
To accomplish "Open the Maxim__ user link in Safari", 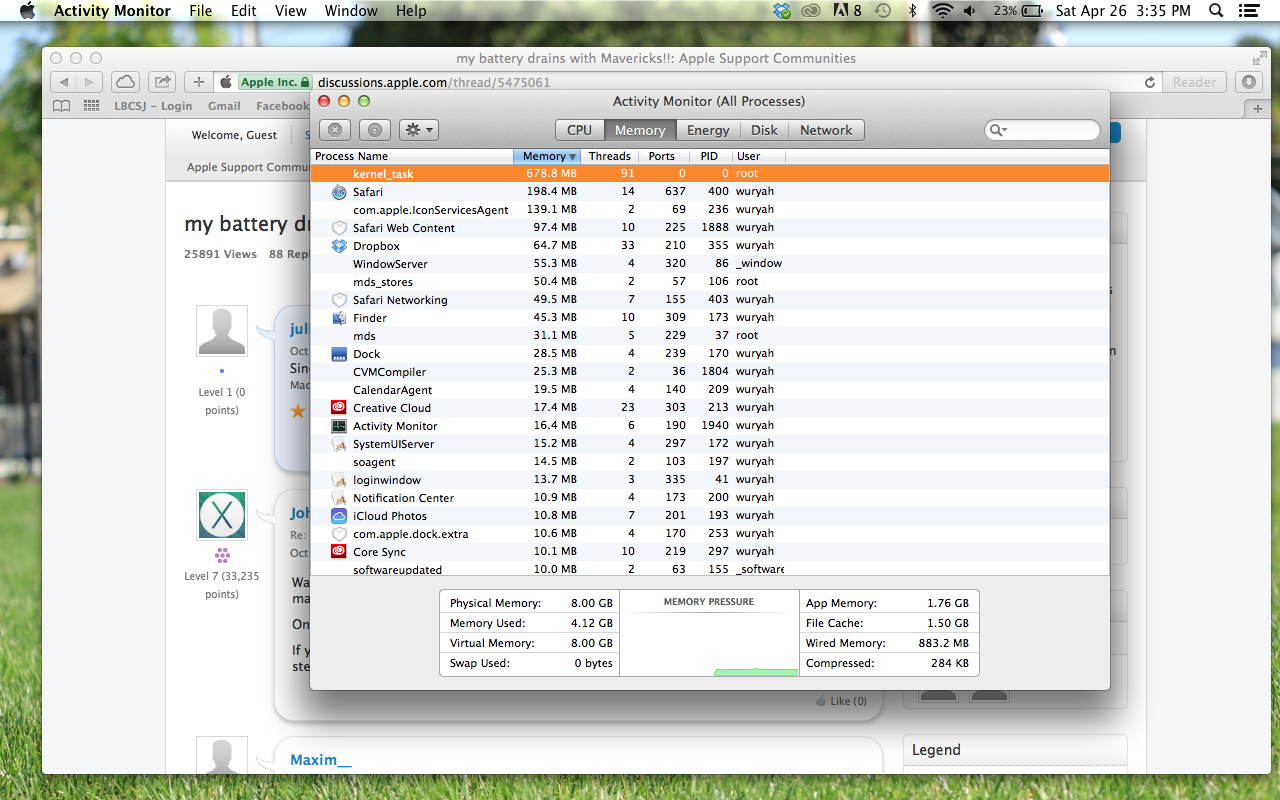I will pyautogui.click(x=321, y=760).
